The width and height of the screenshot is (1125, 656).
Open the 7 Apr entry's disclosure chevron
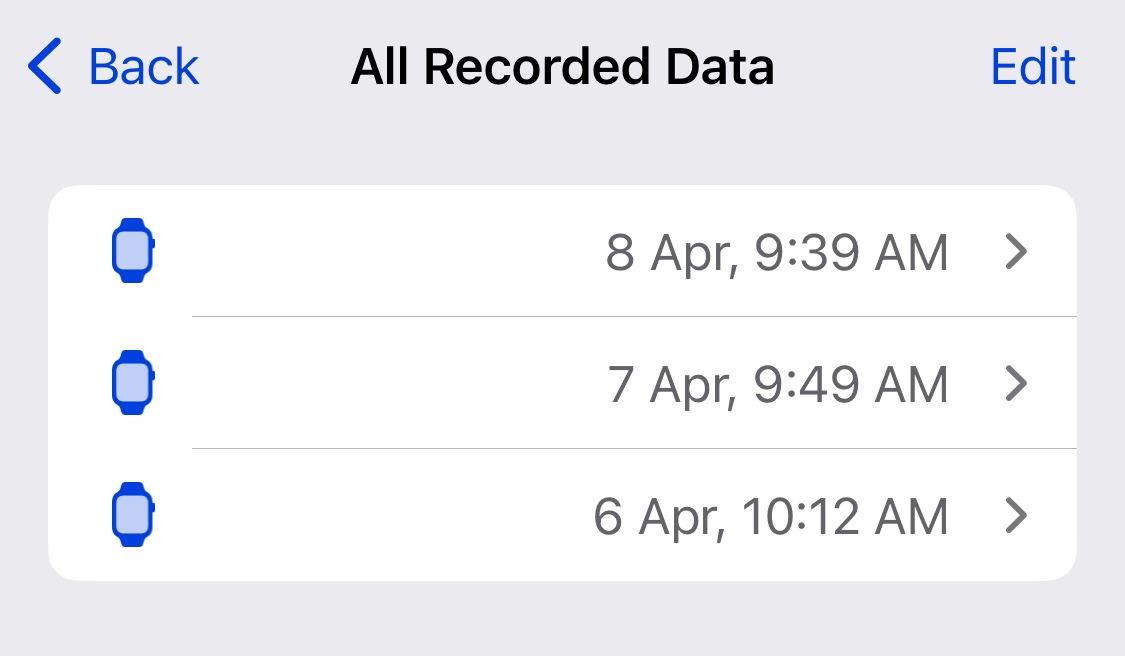coord(1015,384)
